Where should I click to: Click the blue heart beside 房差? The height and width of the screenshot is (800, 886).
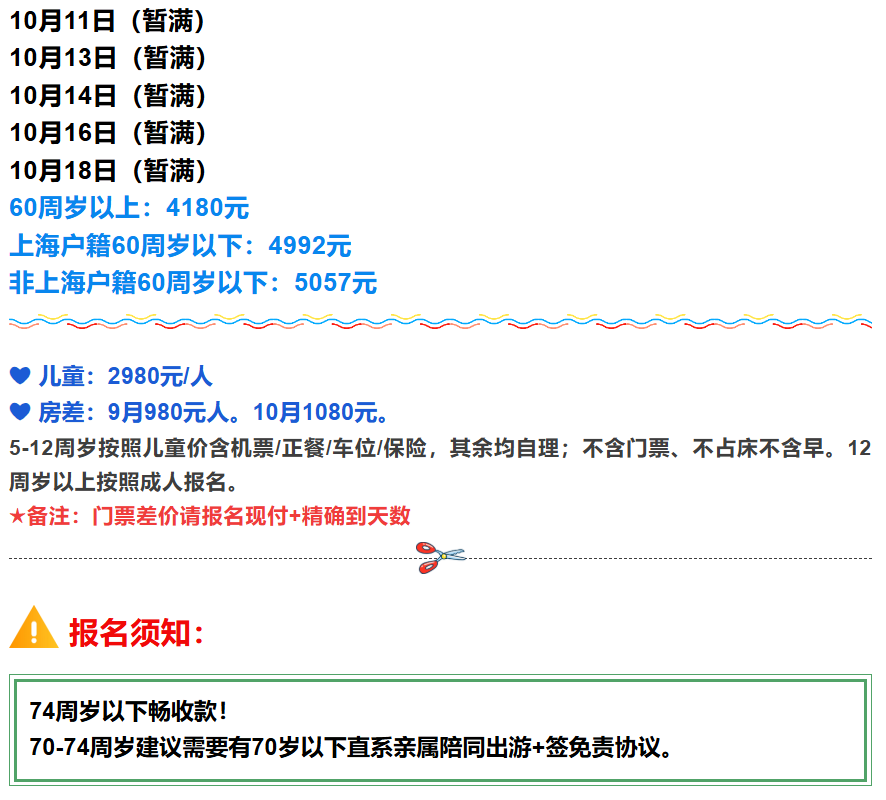click(20, 412)
